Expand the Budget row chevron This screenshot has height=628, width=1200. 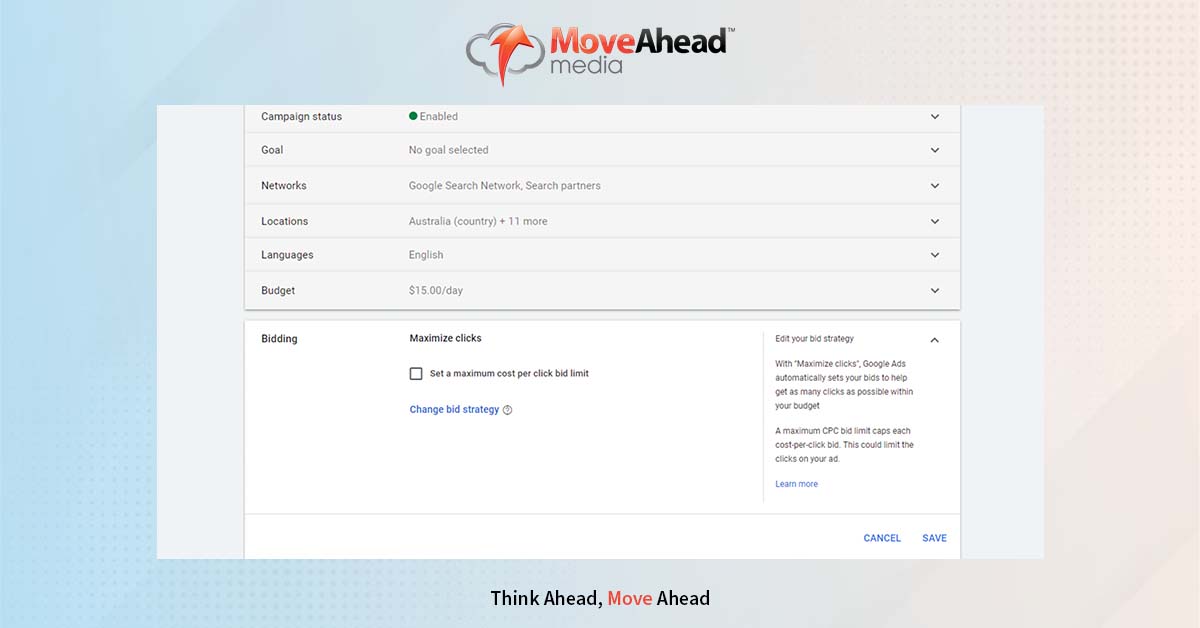click(x=935, y=291)
